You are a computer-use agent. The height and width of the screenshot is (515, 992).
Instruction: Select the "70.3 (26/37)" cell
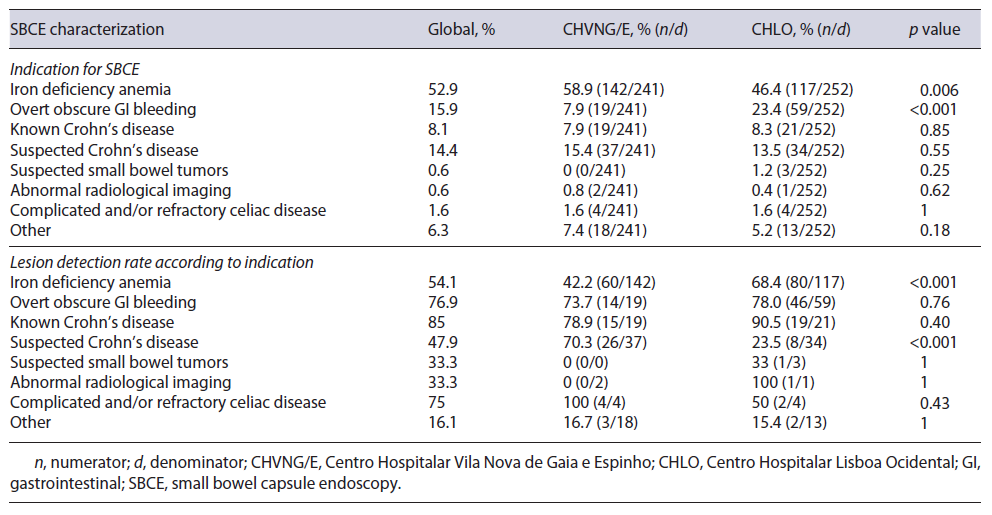[x=606, y=342]
